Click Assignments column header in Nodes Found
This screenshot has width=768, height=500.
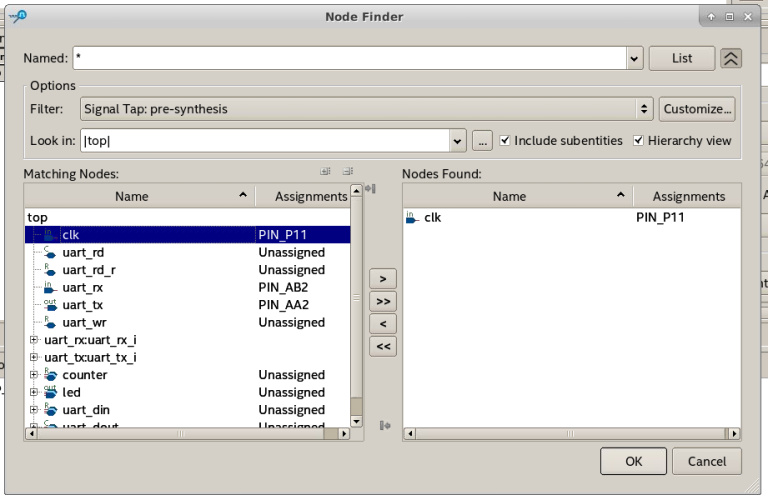click(x=688, y=196)
